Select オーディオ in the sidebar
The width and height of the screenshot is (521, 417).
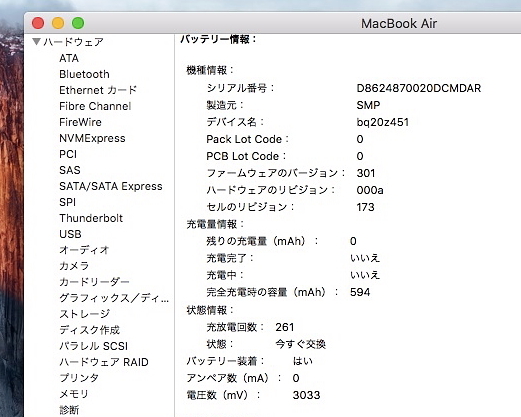pos(84,250)
